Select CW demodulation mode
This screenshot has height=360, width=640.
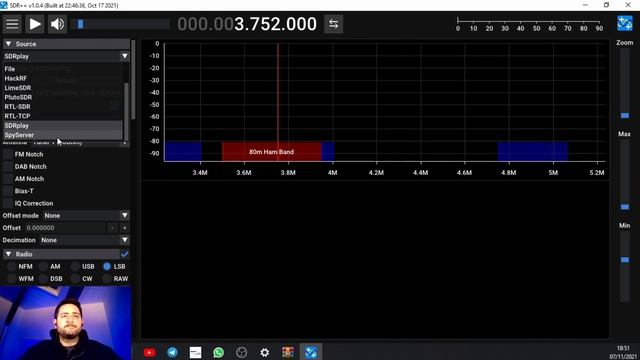(x=75, y=279)
